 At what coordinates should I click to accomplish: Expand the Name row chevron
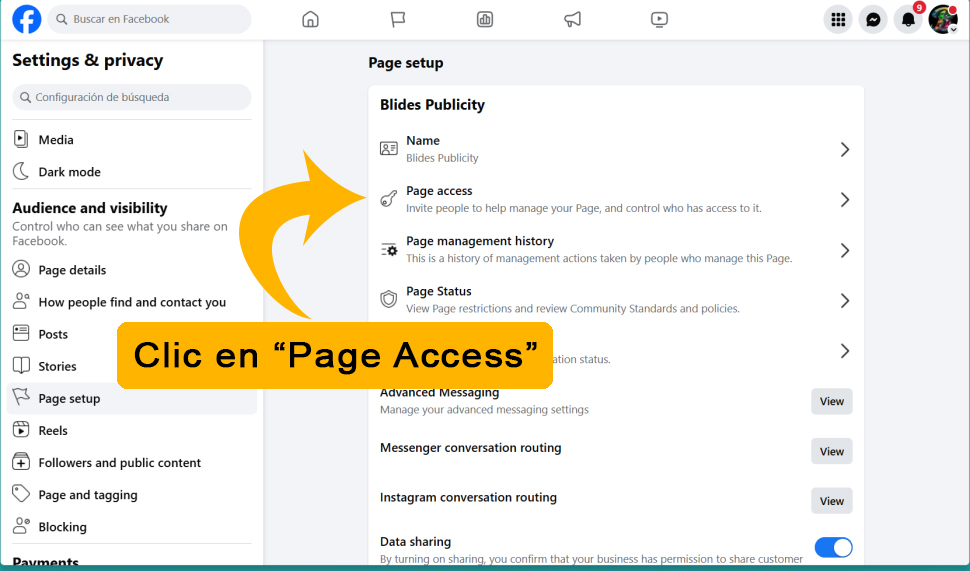[844, 150]
